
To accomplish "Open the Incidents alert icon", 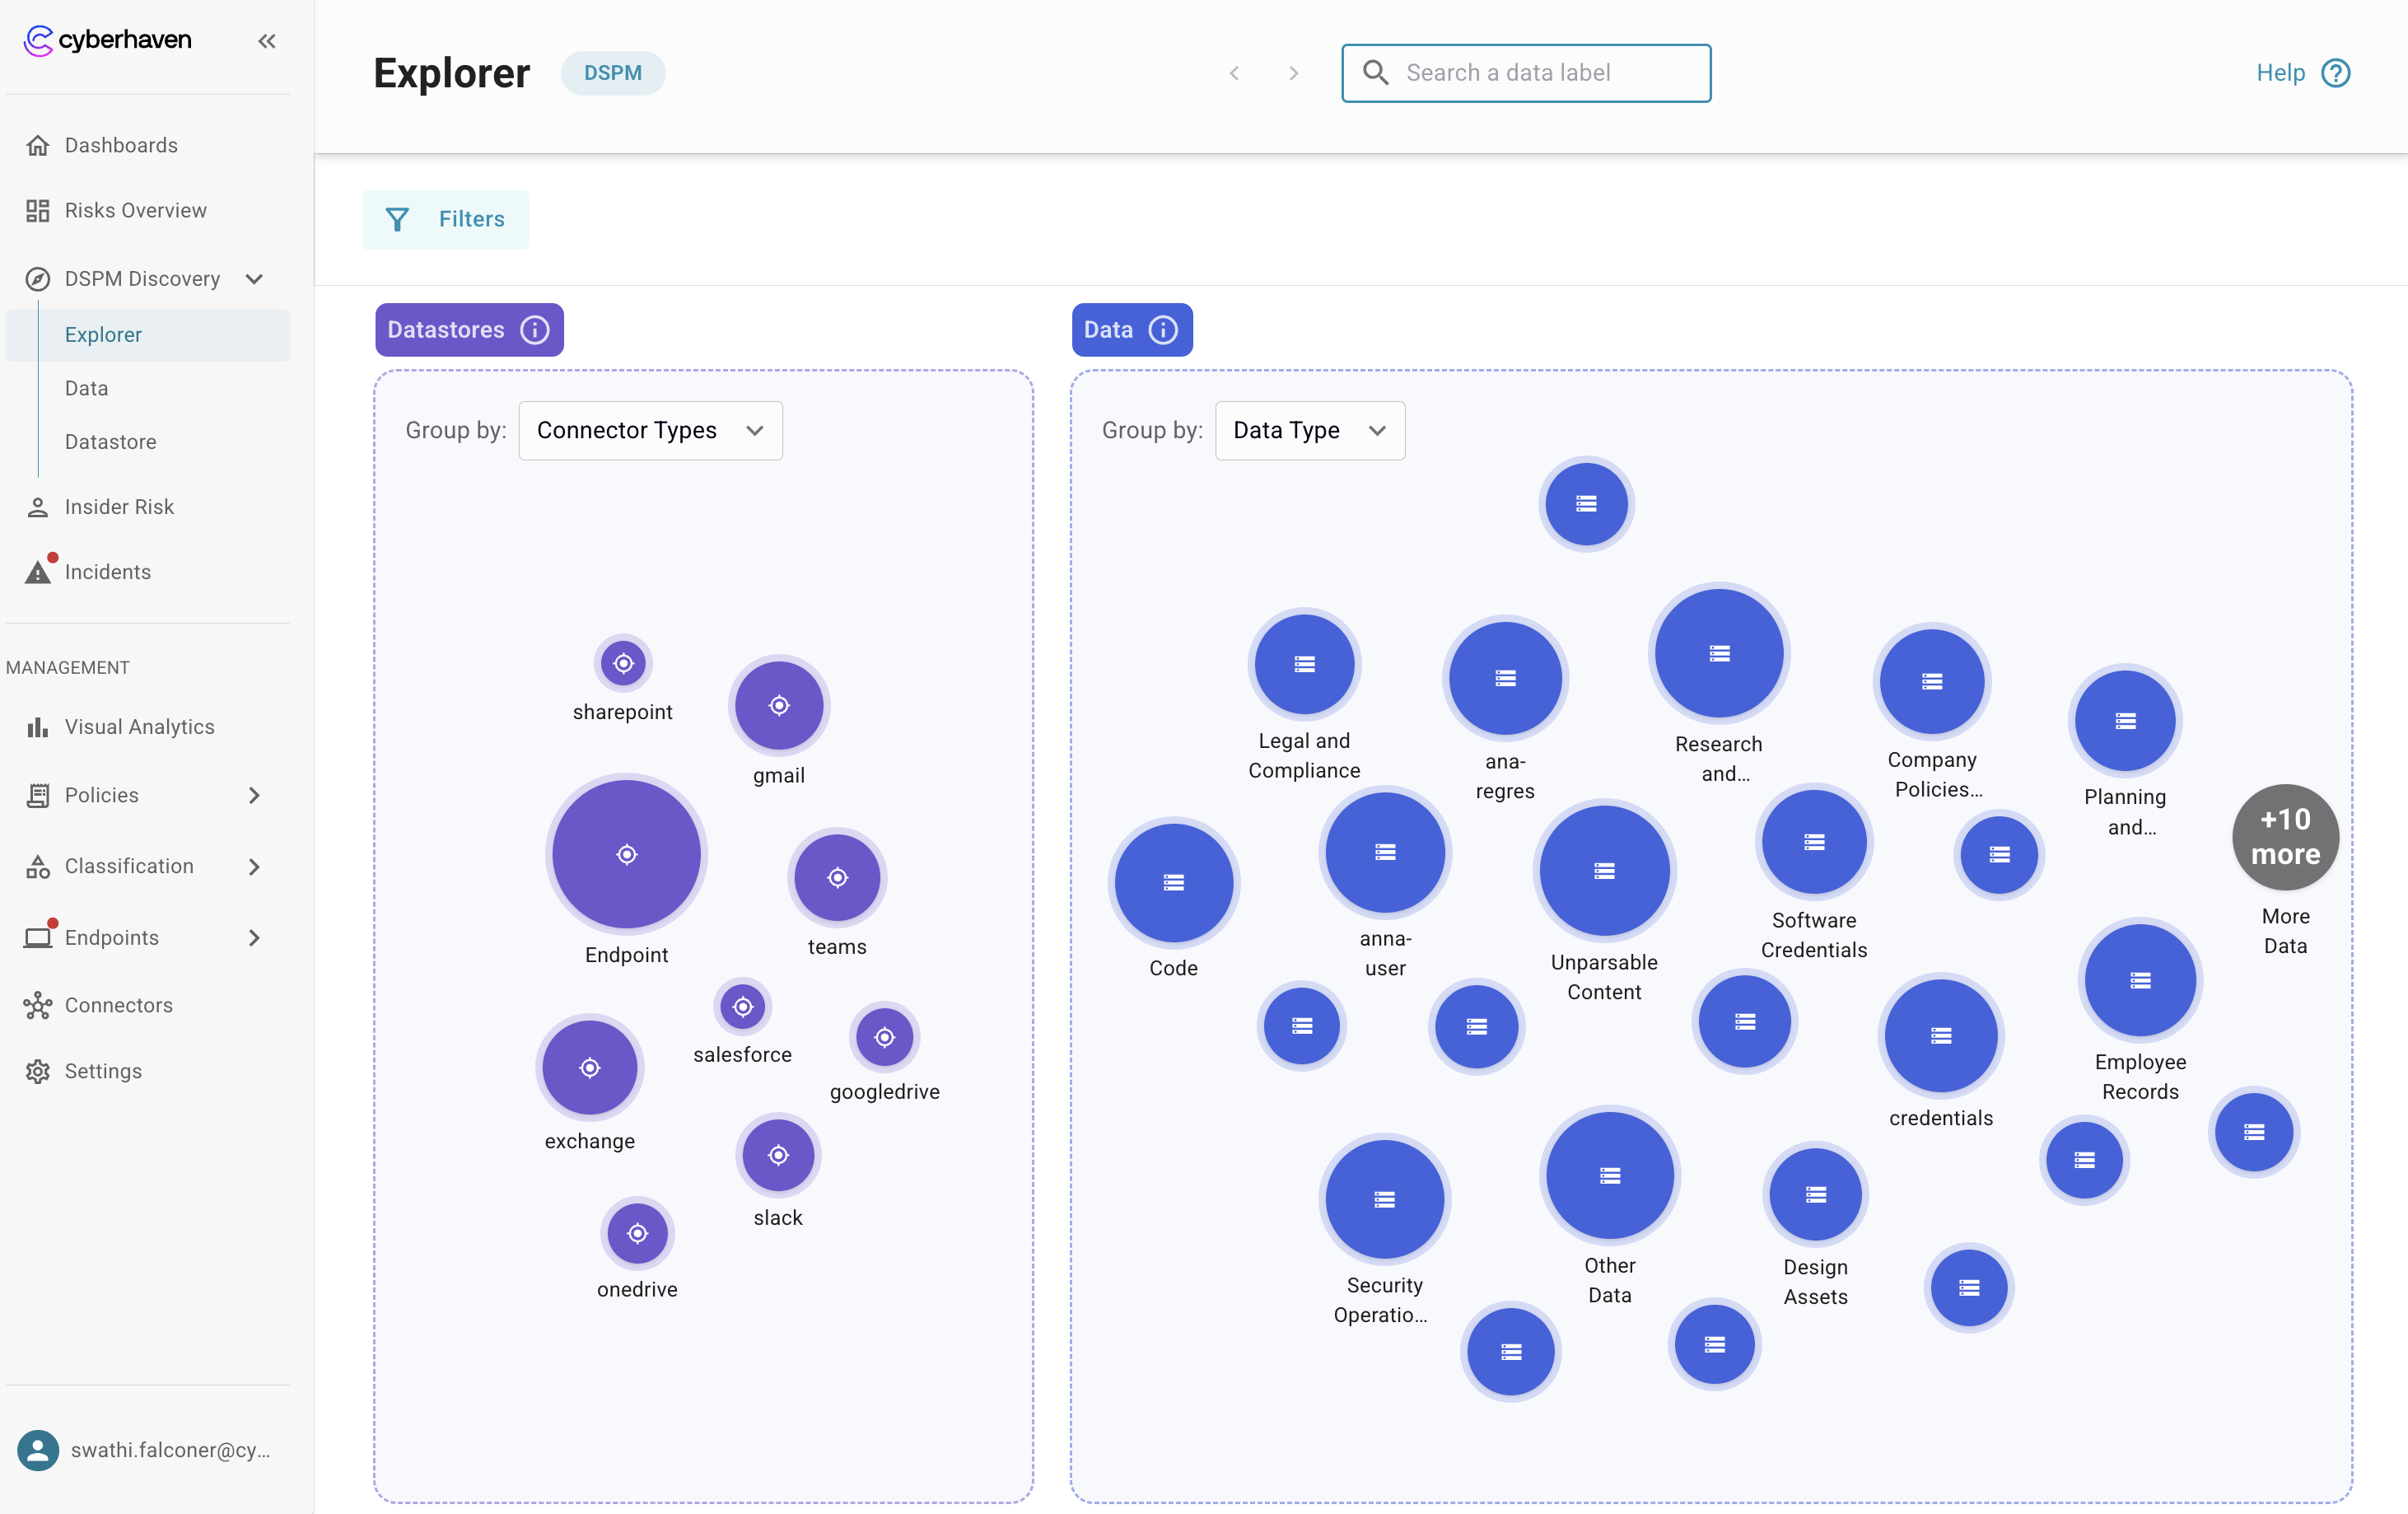I will pyautogui.click(x=38, y=572).
